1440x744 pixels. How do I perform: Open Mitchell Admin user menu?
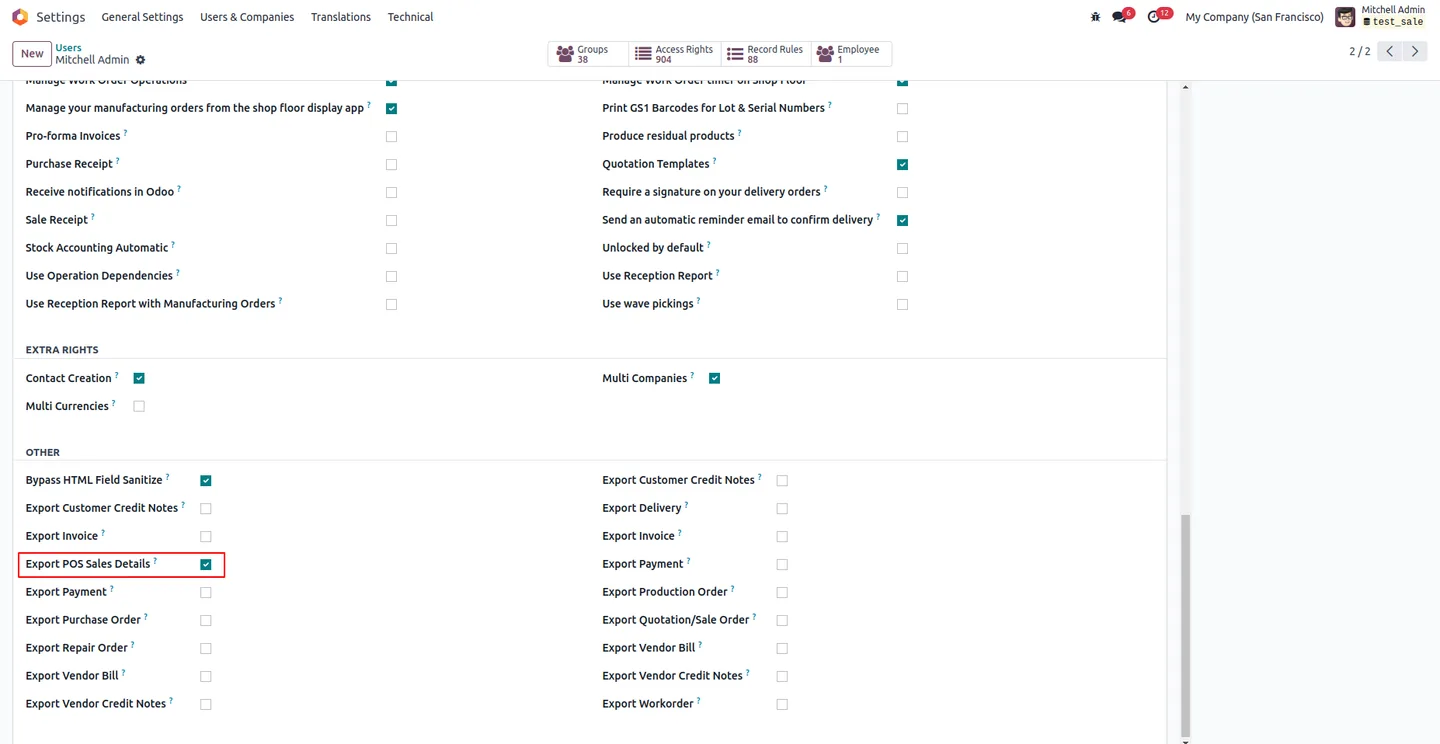pos(1381,16)
